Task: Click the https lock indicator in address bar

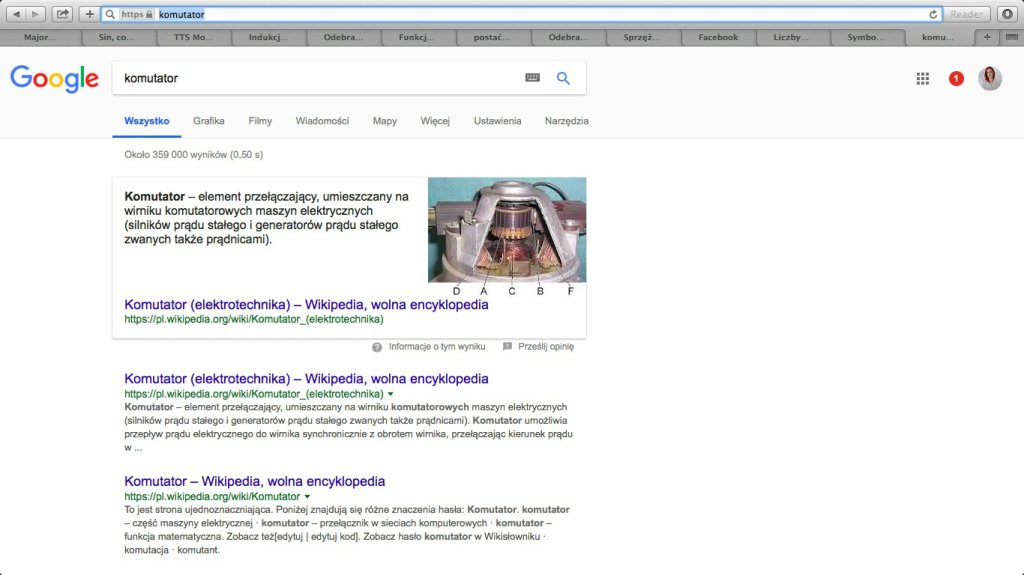Action: [x=137, y=14]
